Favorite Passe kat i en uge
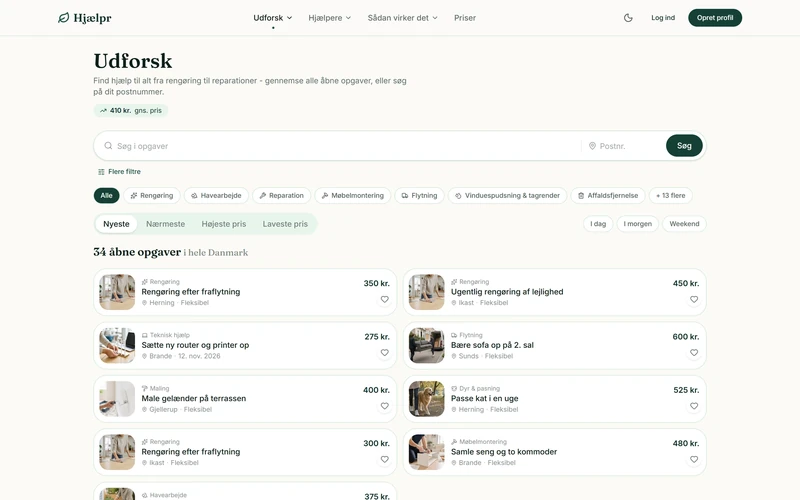Screen dimensions: 800x500 click(x=694, y=406)
